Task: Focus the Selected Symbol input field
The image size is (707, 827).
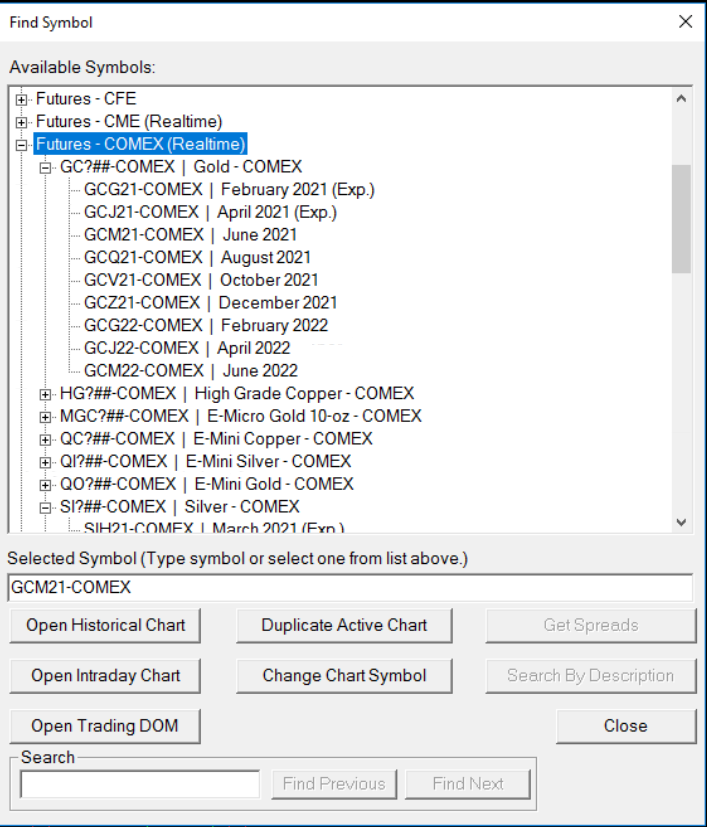Action: tap(350, 588)
